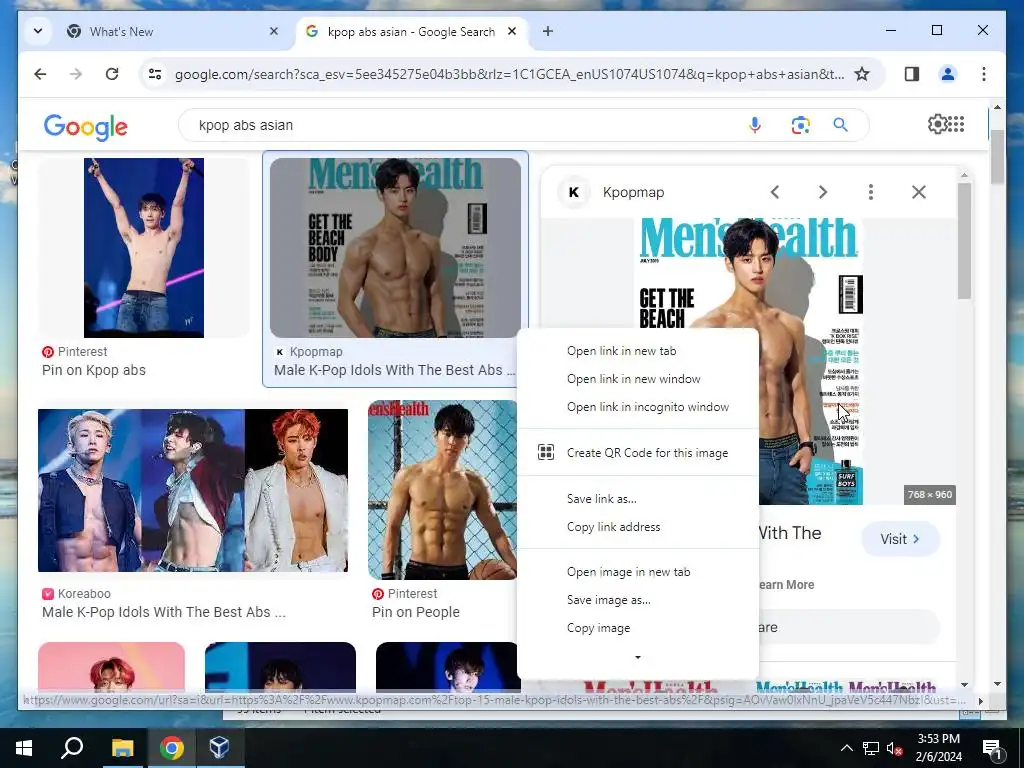Open the Chrome profile avatar

pos(948,74)
